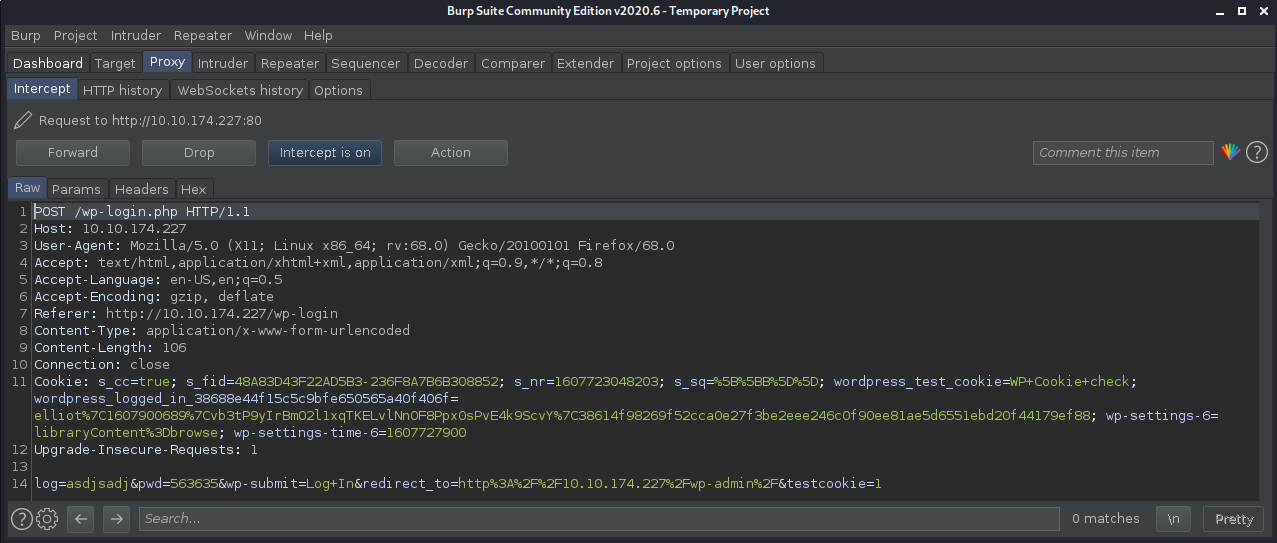The image size is (1277, 543).
Task: Click the search help question icon
Action: coord(21,518)
